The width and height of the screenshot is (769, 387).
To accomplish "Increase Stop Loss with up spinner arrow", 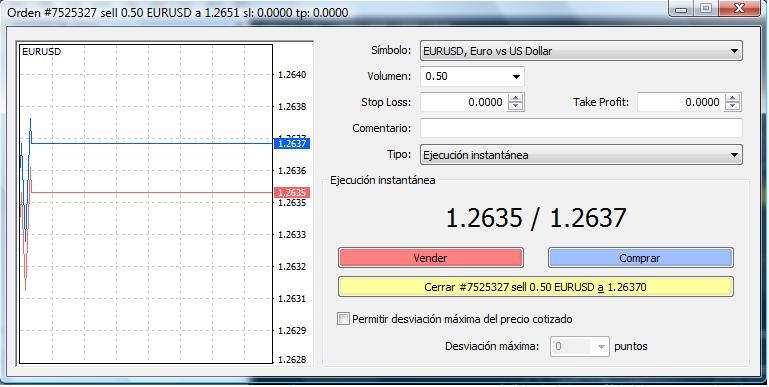I will point(515,98).
